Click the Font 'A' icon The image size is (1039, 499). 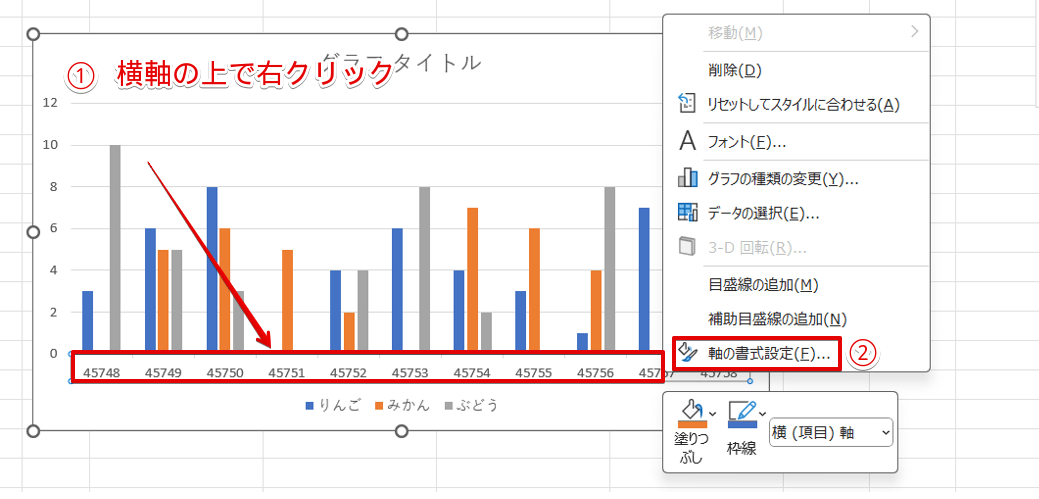(x=687, y=141)
